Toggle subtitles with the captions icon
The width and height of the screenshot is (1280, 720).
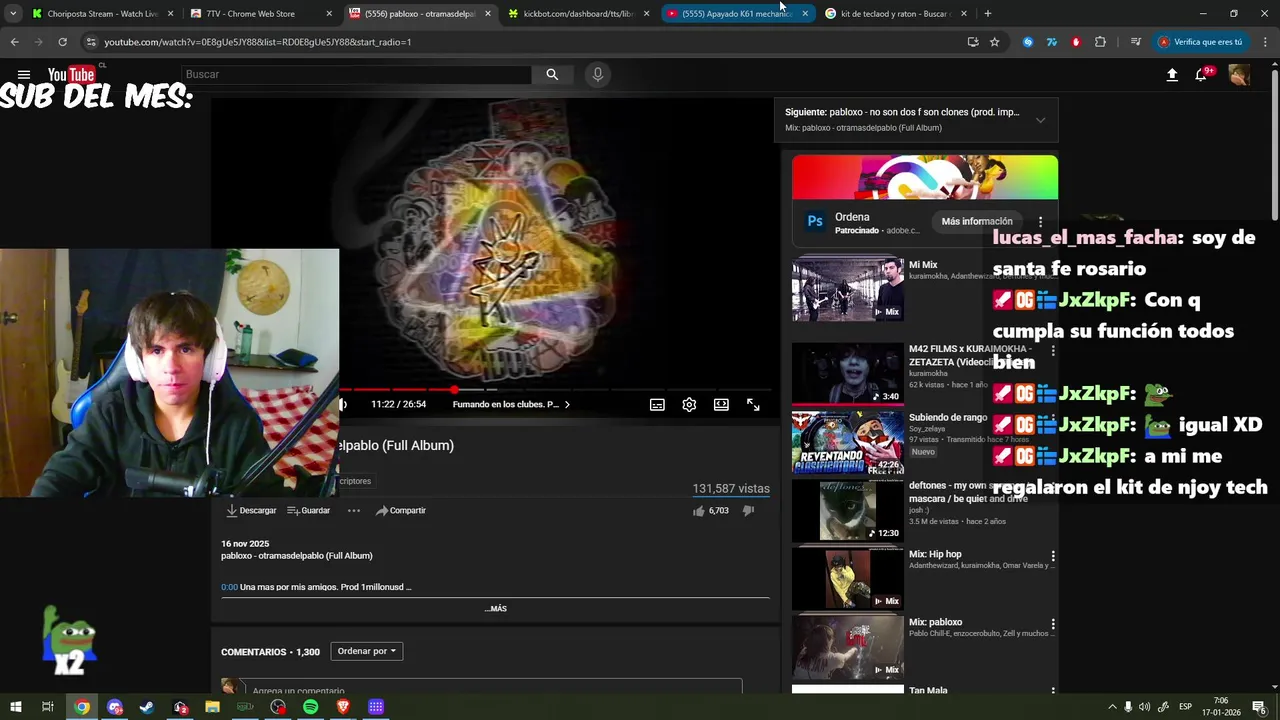[657, 404]
